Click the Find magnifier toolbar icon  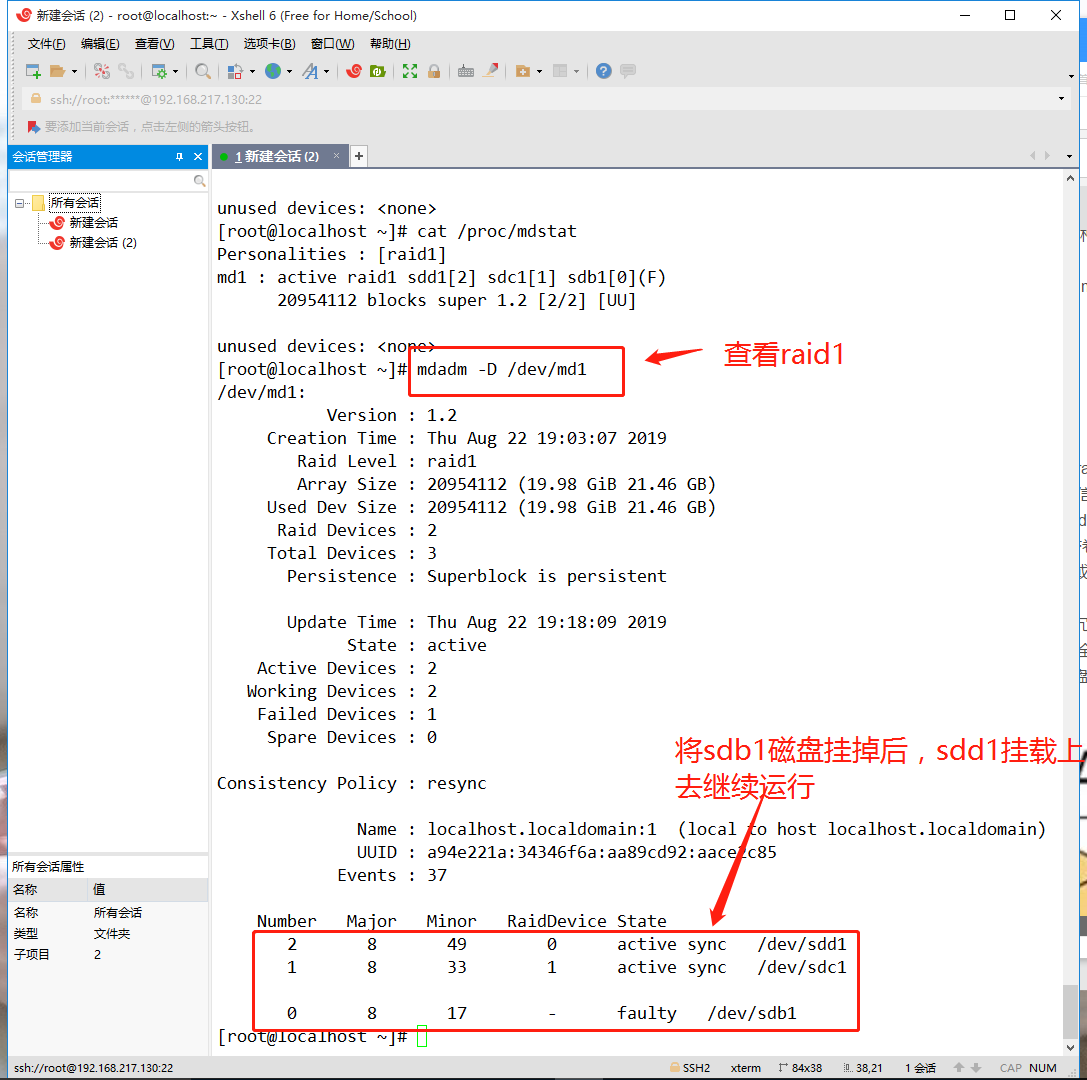click(202, 71)
